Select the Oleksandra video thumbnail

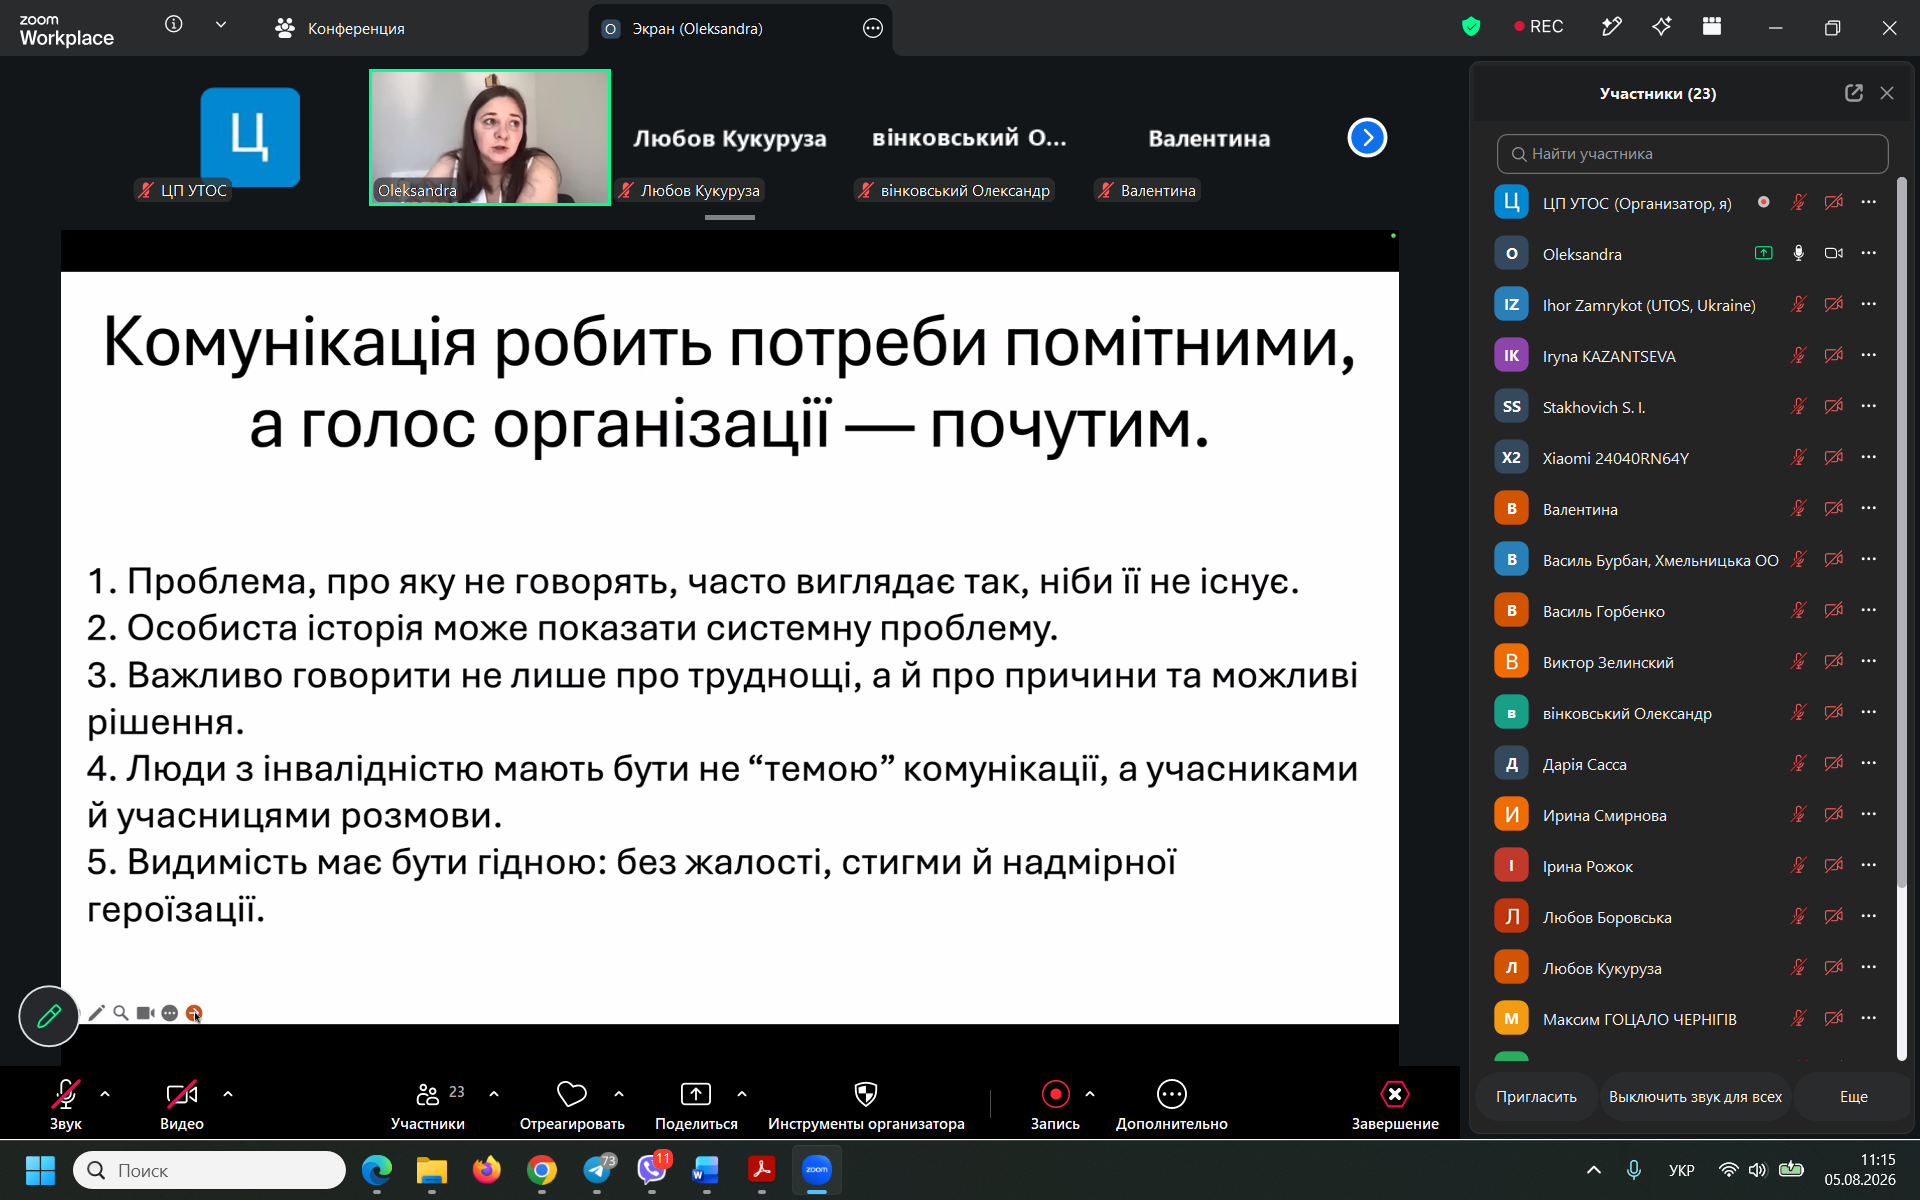pyautogui.click(x=490, y=137)
